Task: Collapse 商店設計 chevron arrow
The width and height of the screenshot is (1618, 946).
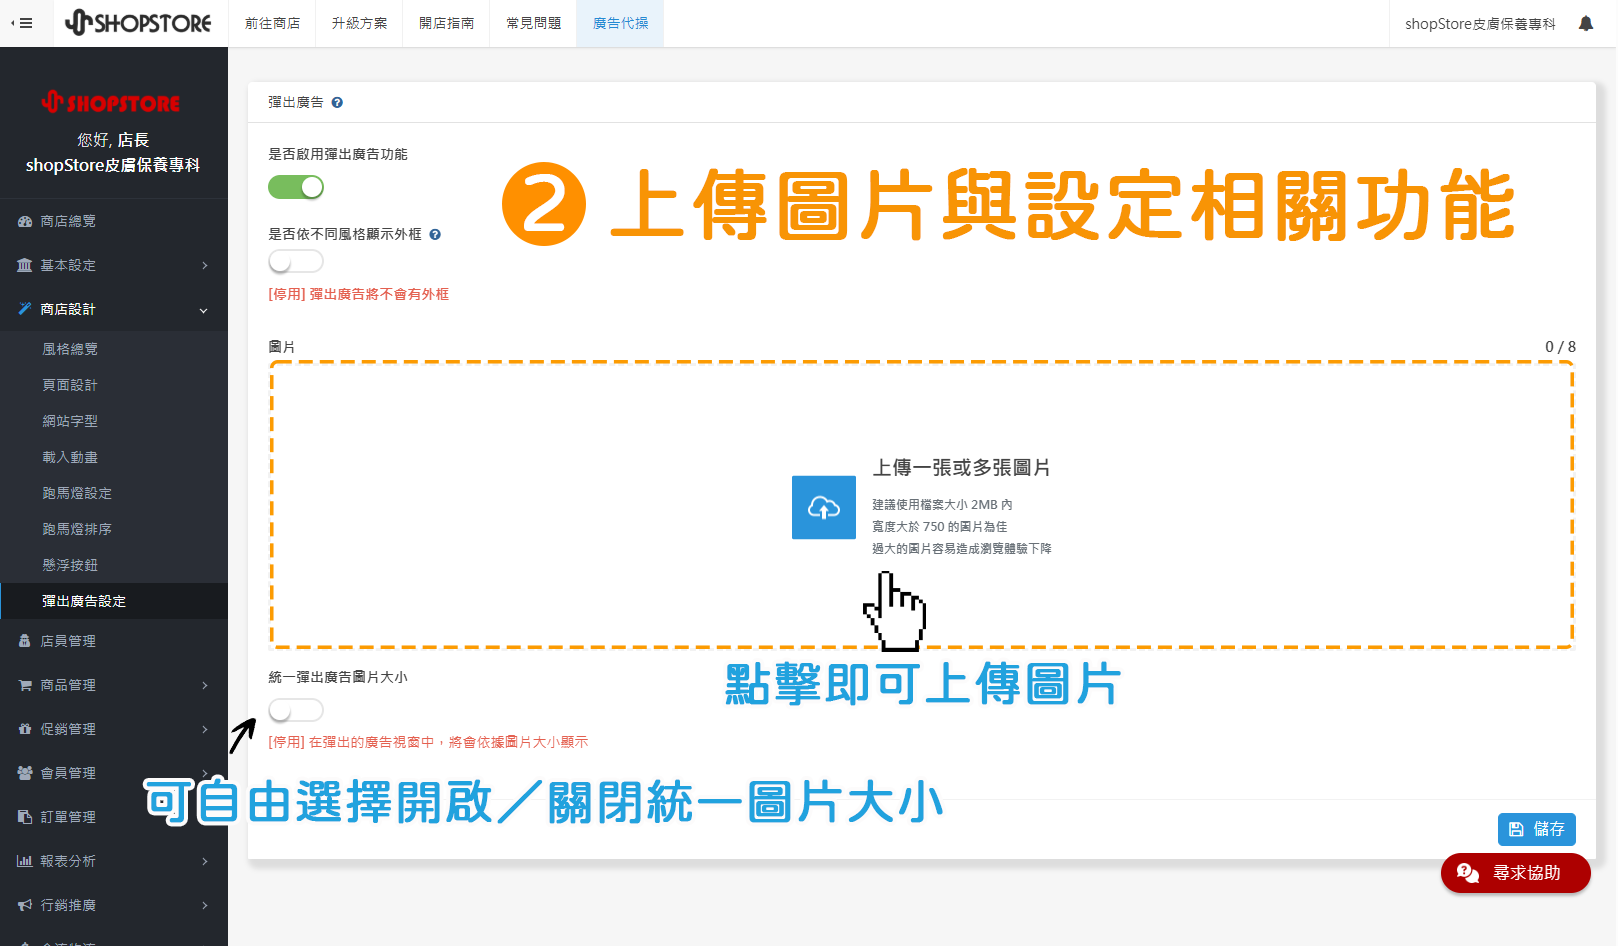Action: [x=204, y=310]
